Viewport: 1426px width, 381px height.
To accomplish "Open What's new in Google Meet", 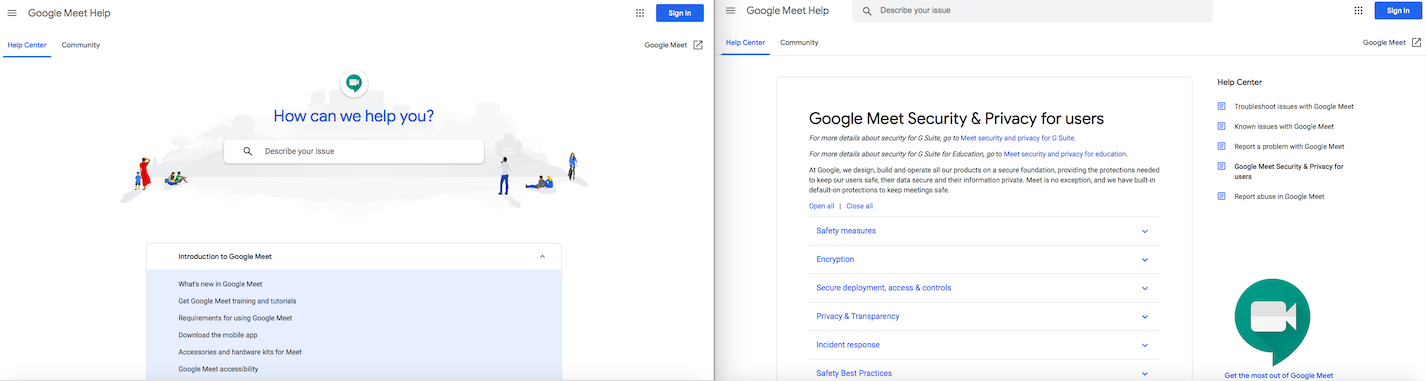I will [220, 284].
